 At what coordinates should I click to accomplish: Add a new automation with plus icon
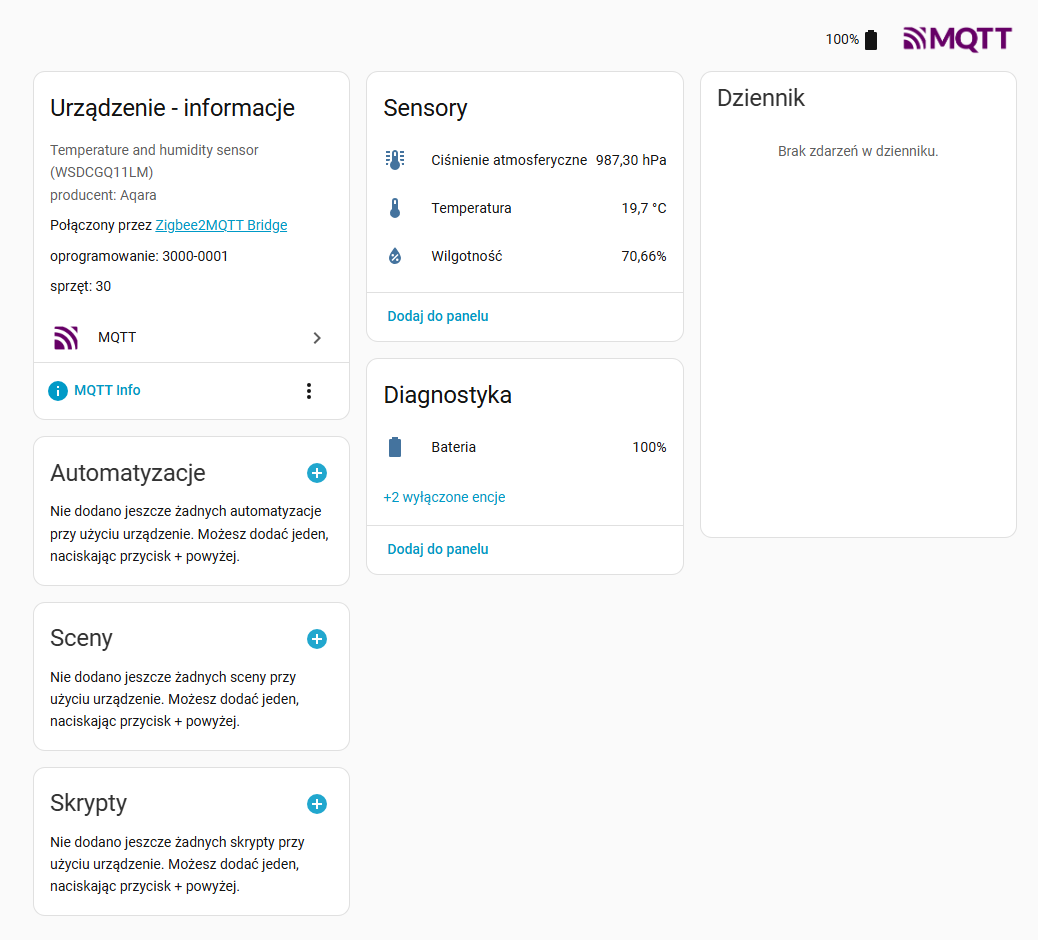pyautogui.click(x=317, y=473)
